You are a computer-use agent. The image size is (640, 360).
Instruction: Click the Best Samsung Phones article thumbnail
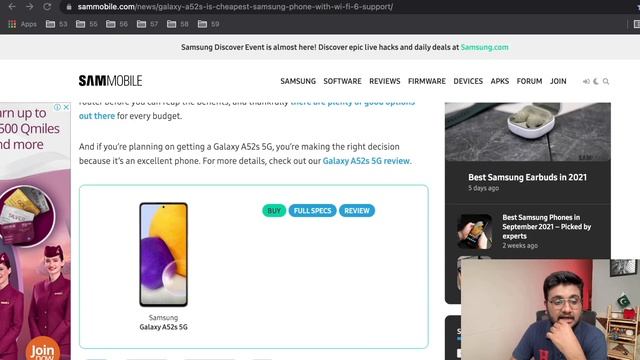pyautogui.click(x=474, y=231)
